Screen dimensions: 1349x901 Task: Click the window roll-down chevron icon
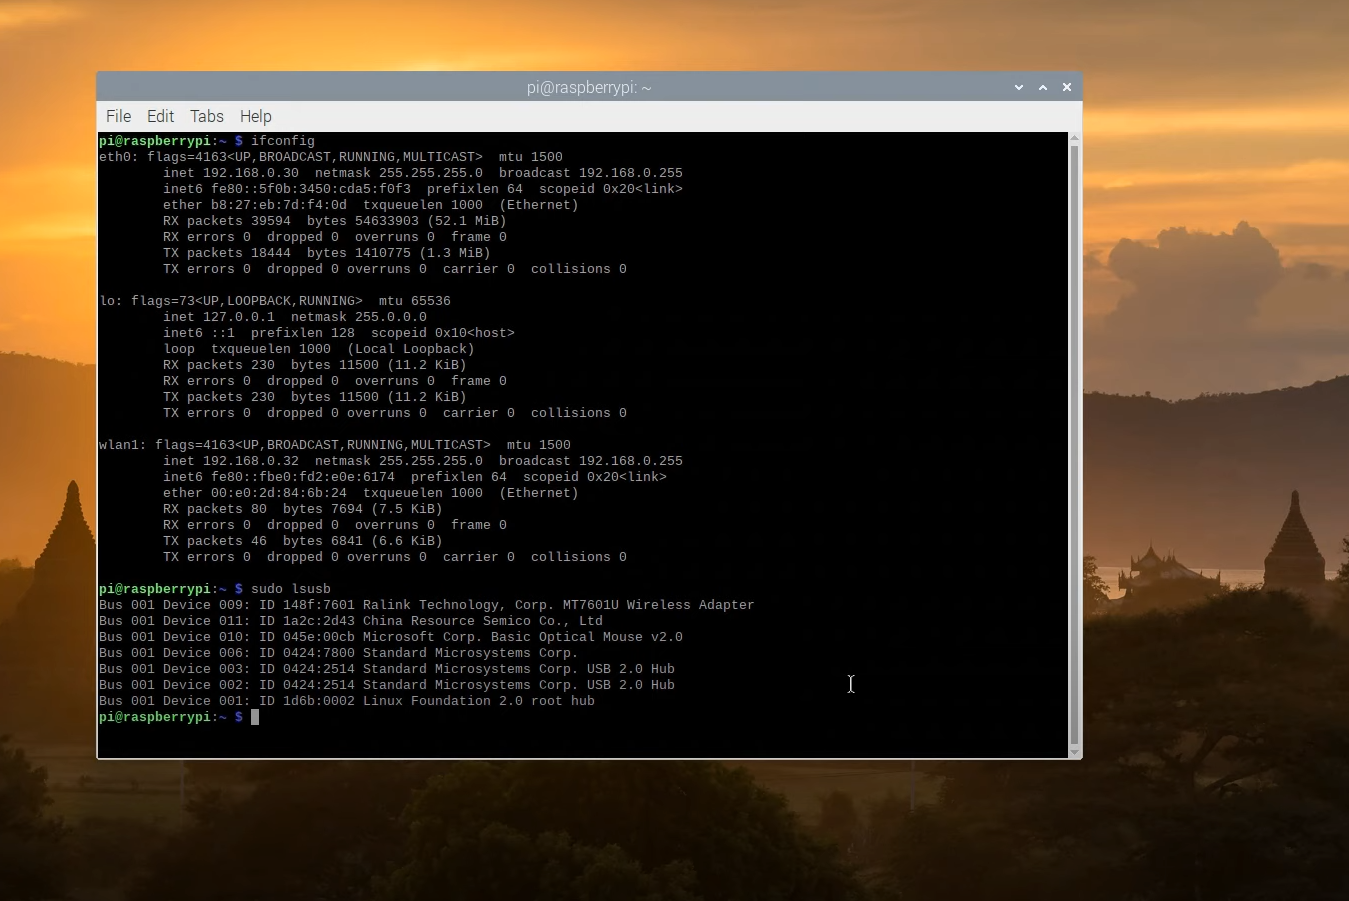[1018, 87]
